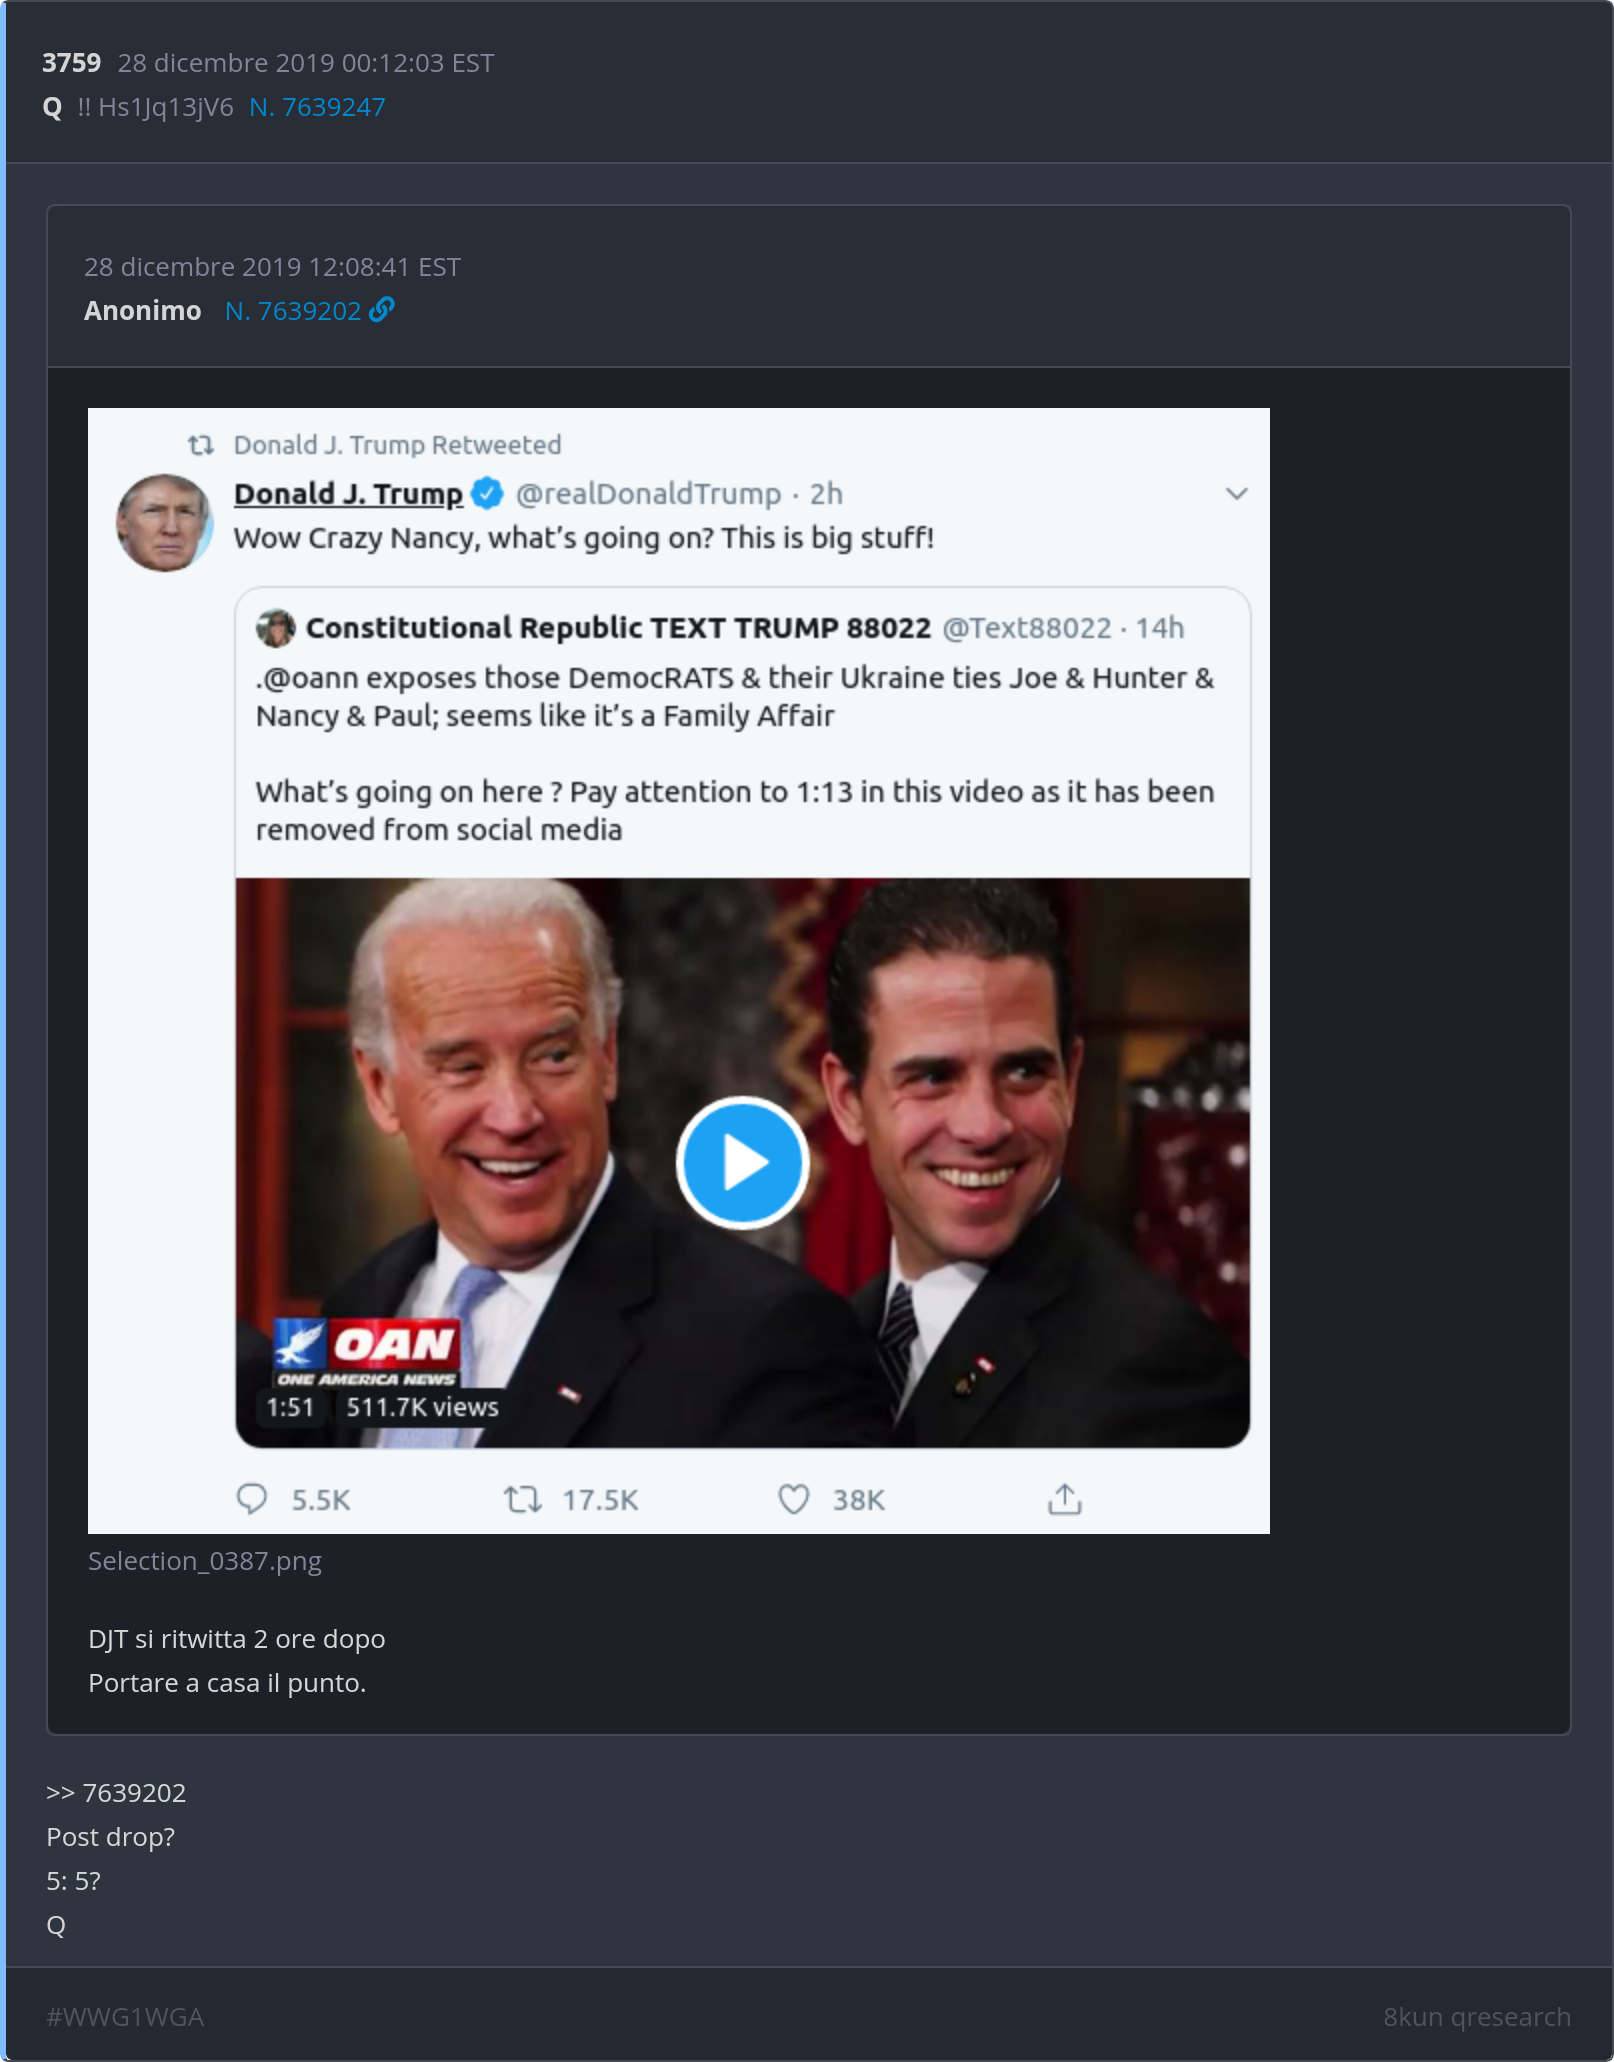Click the retweet icon showing 17.5K
Viewport: 1614px width, 2062px height.
pyautogui.click(x=522, y=1499)
